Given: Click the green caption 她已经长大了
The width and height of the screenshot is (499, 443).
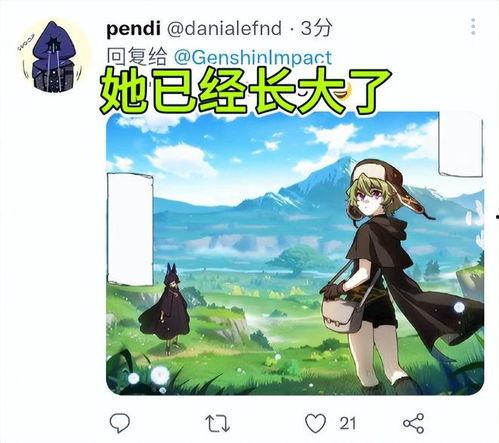Looking at the screenshot, I should 245,91.
